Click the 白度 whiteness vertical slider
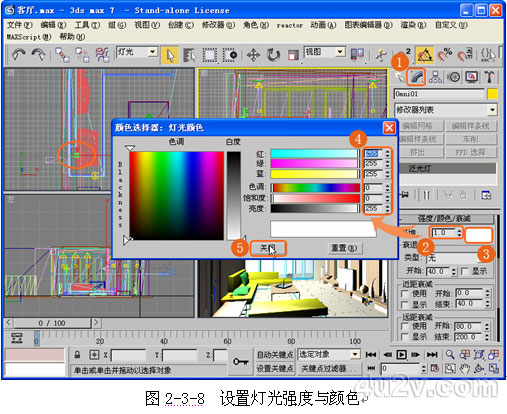This screenshot has width=507, height=414. tap(233, 196)
